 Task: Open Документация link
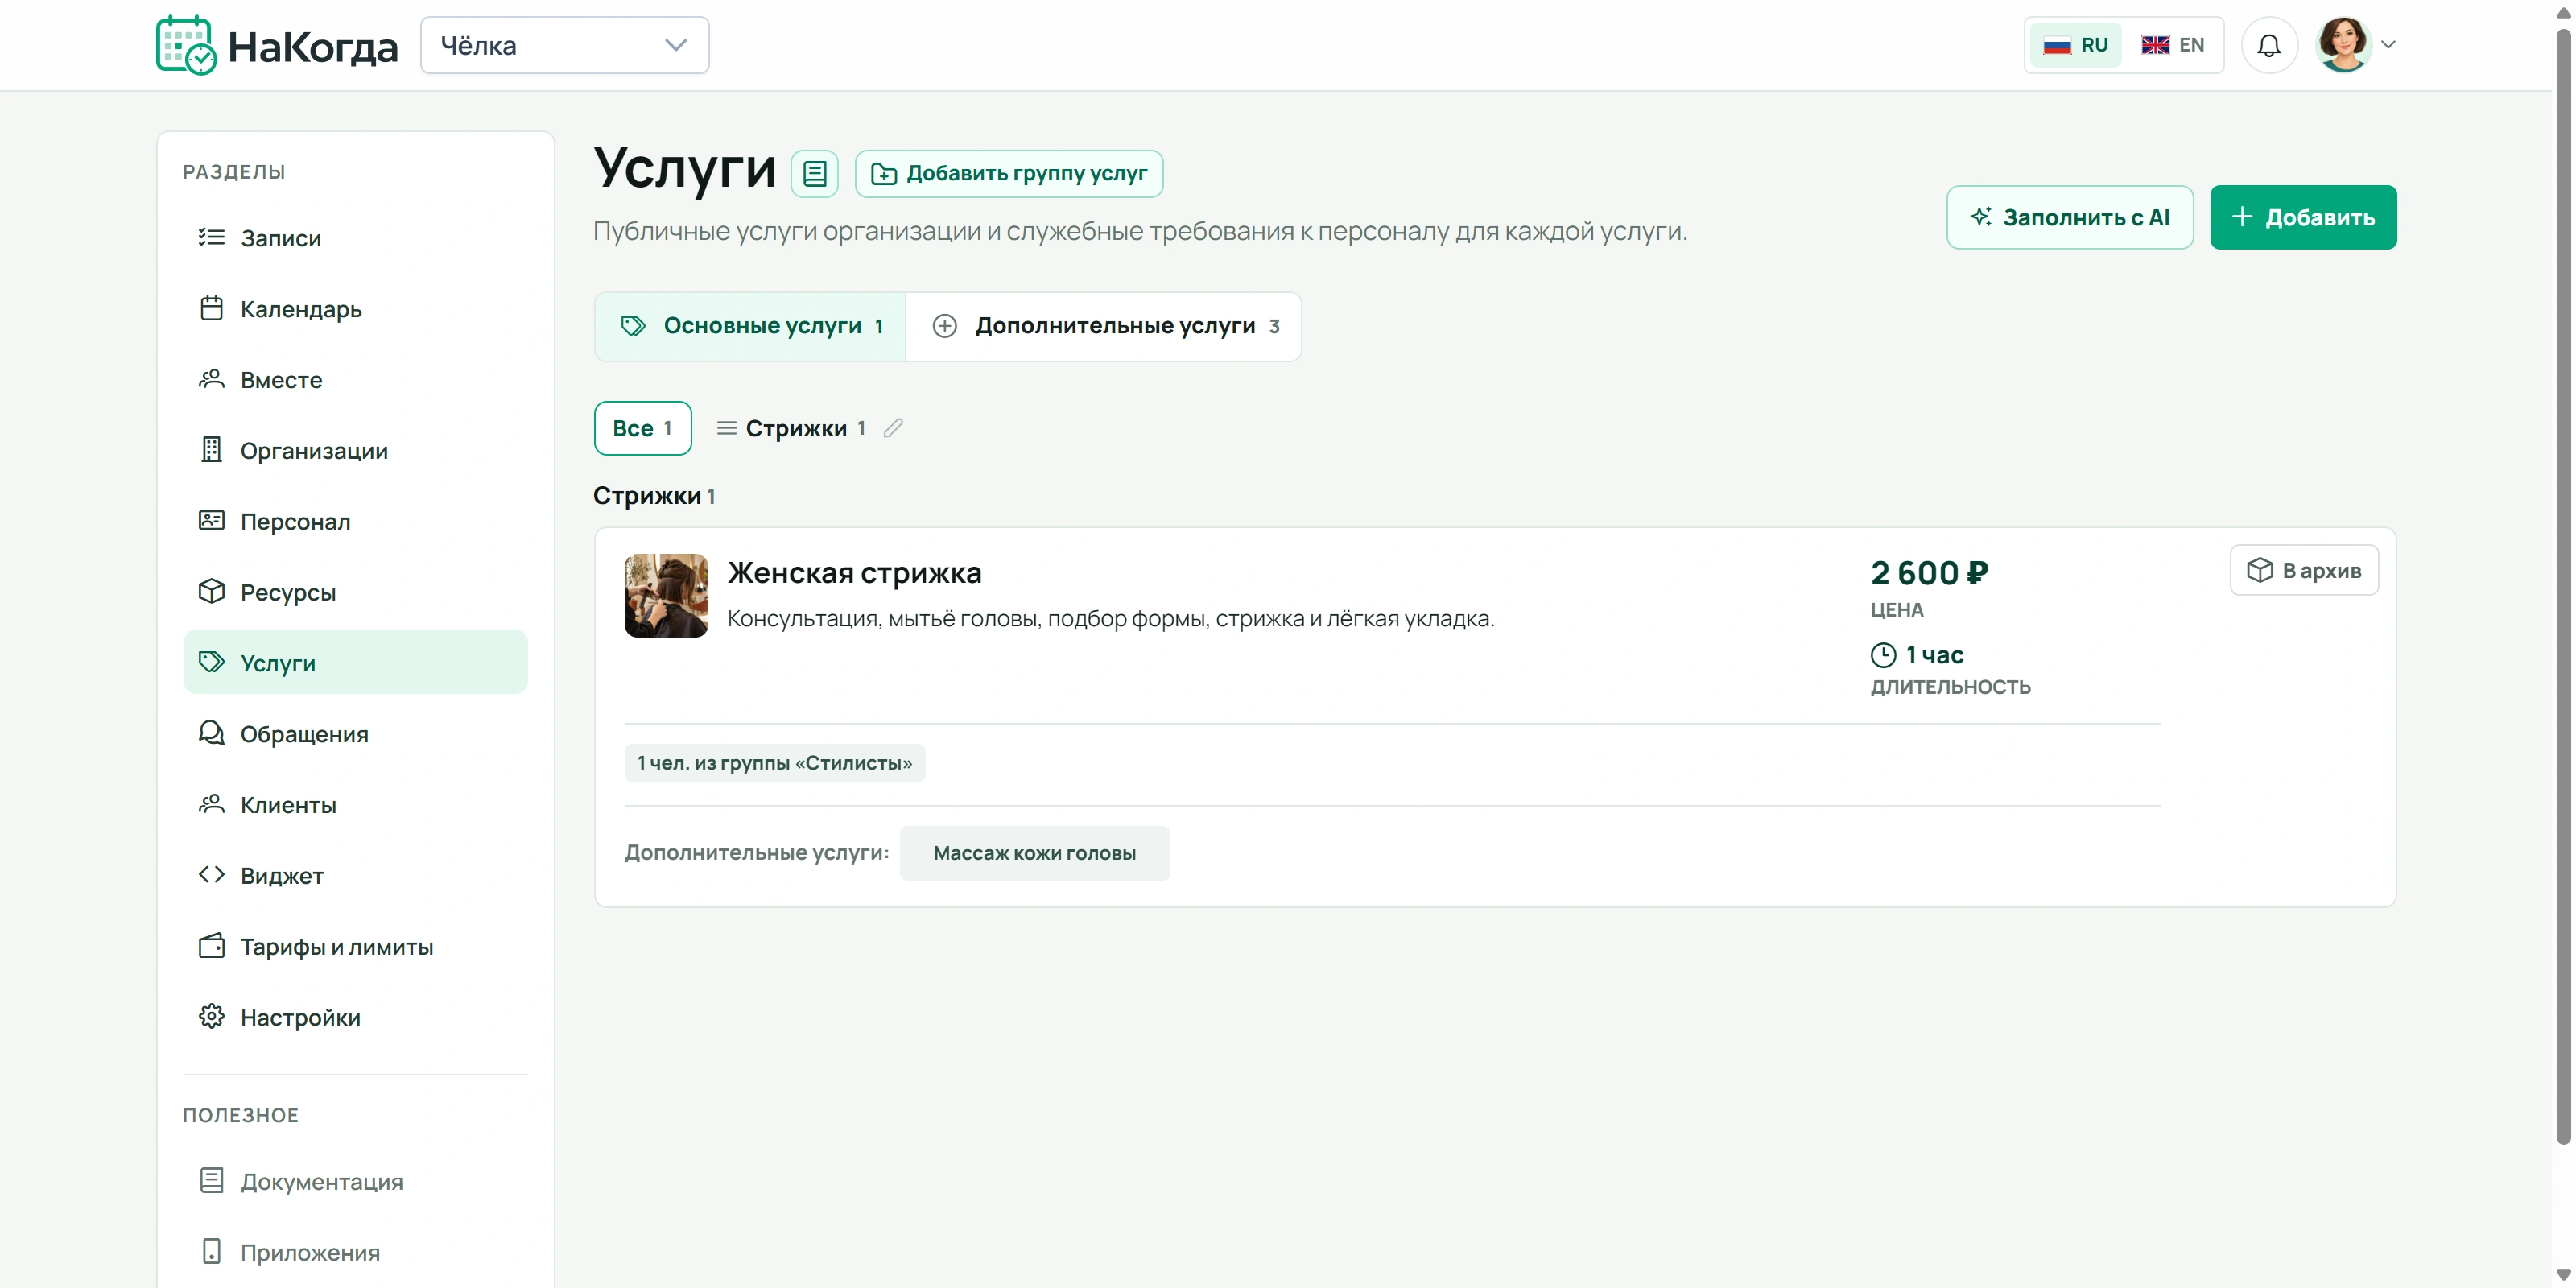click(355, 1181)
